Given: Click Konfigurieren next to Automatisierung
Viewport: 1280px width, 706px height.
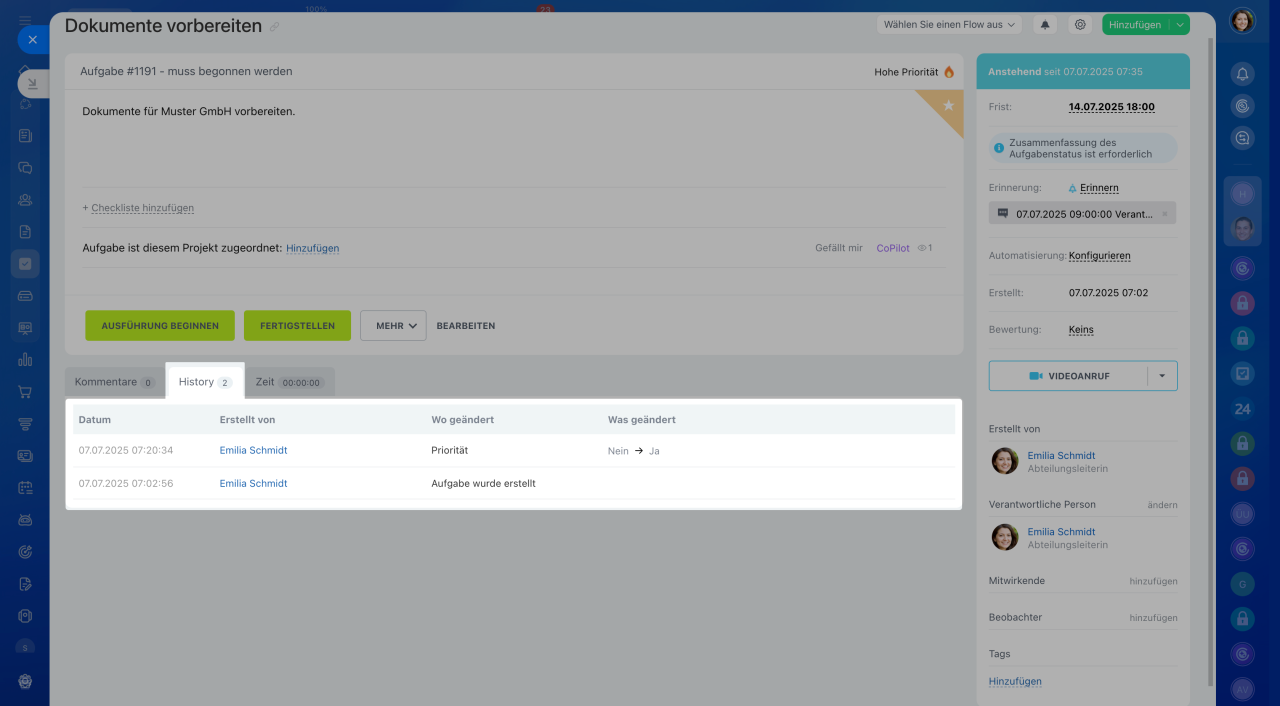Looking at the screenshot, I should [x=1100, y=256].
